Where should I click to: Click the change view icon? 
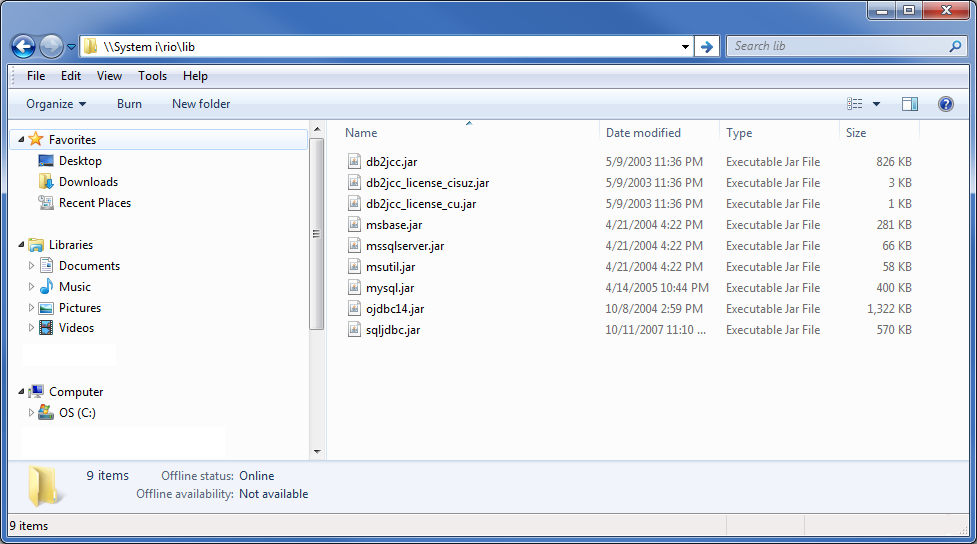pyautogui.click(x=855, y=104)
